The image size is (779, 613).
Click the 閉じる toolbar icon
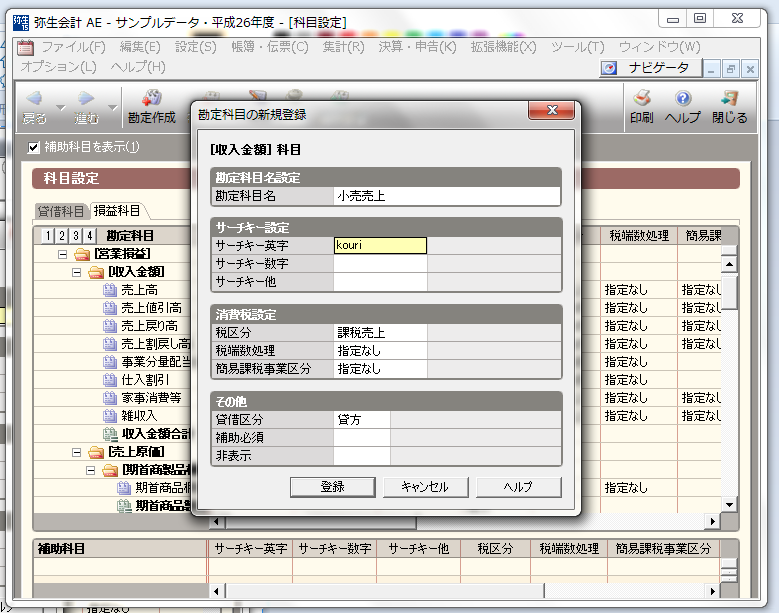(729, 99)
